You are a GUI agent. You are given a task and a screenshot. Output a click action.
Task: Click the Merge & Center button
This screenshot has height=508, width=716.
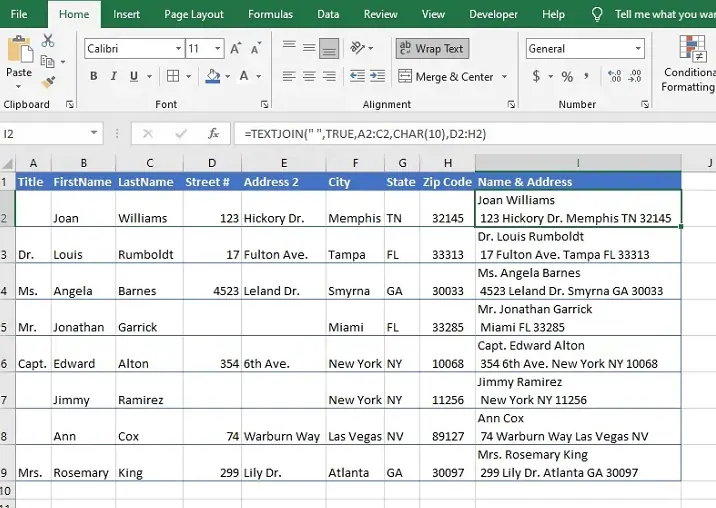click(445, 77)
